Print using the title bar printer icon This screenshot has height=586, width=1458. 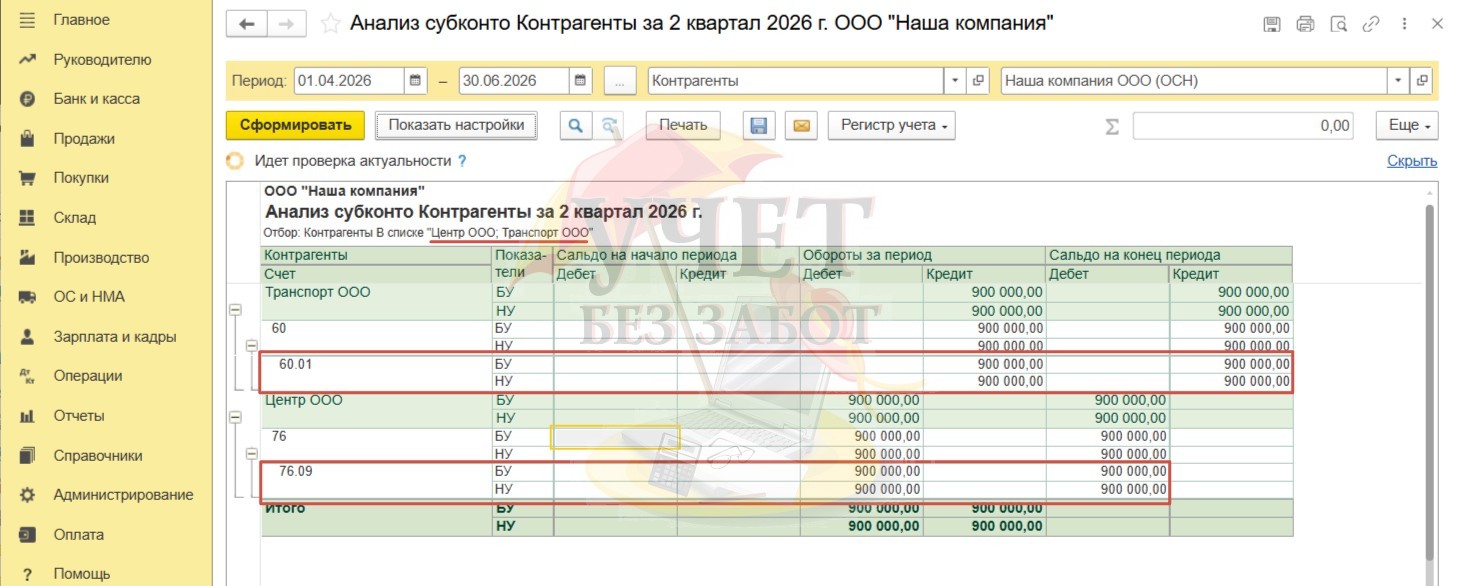(x=1304, y=24)
